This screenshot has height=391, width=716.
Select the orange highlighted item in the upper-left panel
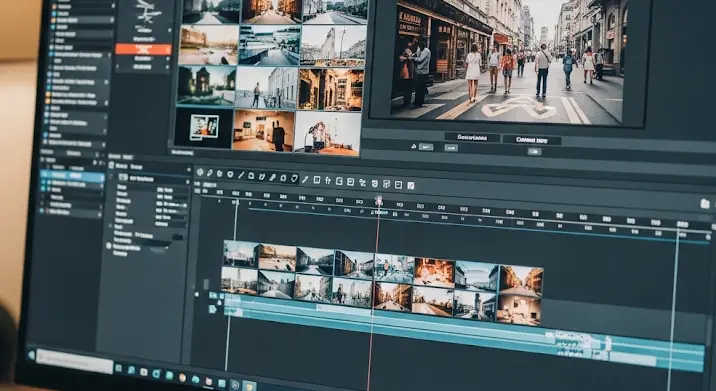(143, 49)
